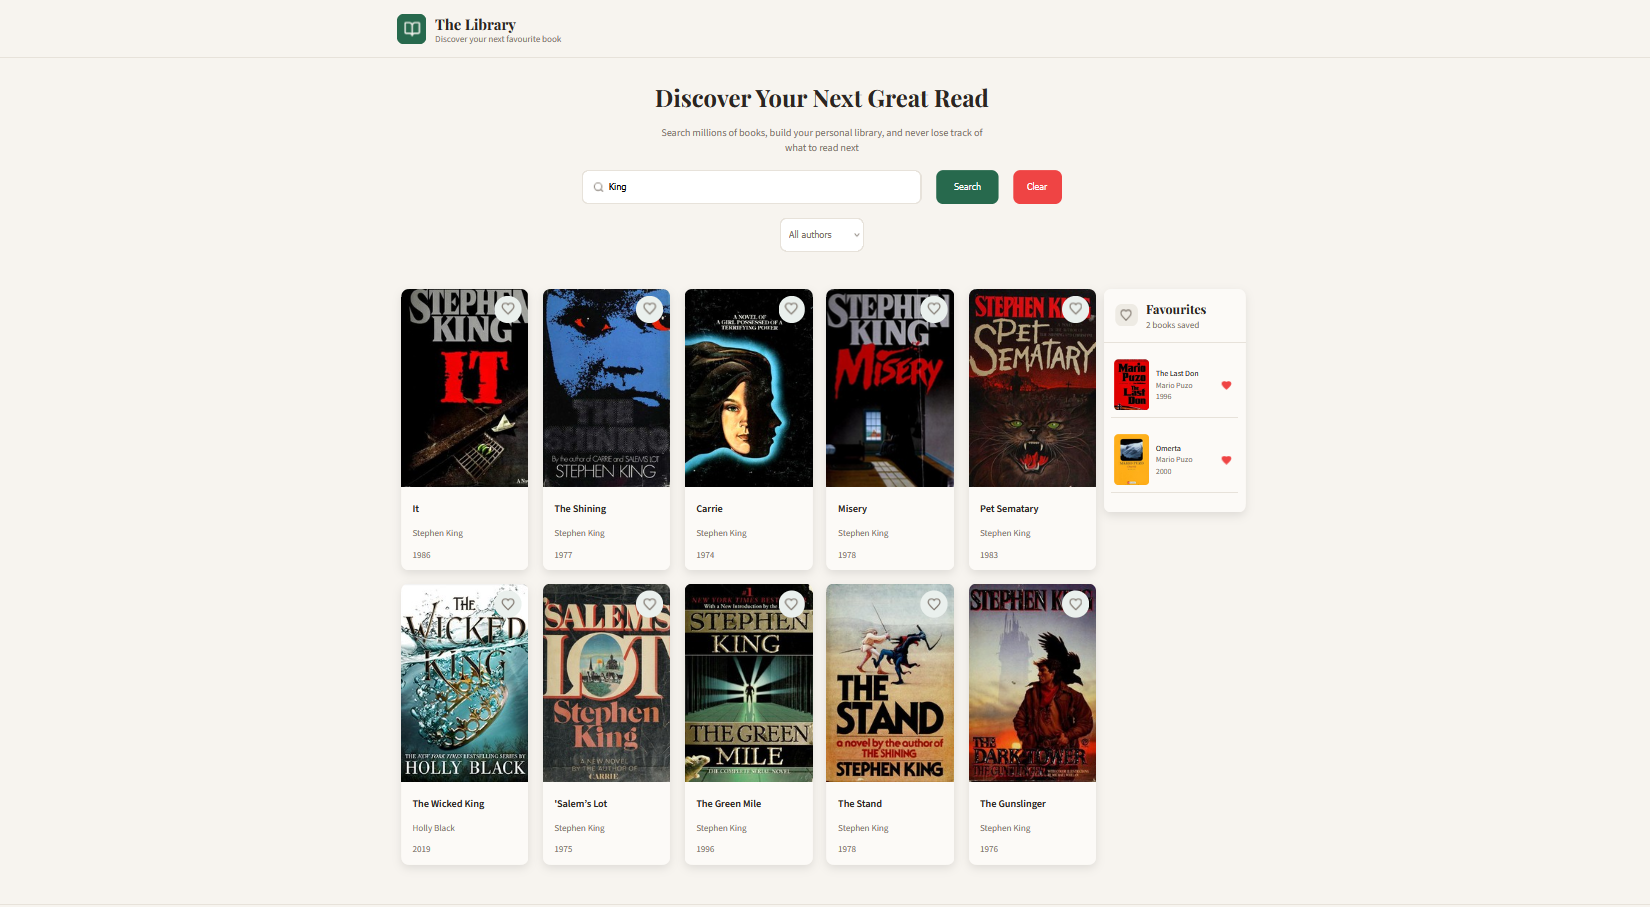Open the Misery book cover

pos(890,388)
